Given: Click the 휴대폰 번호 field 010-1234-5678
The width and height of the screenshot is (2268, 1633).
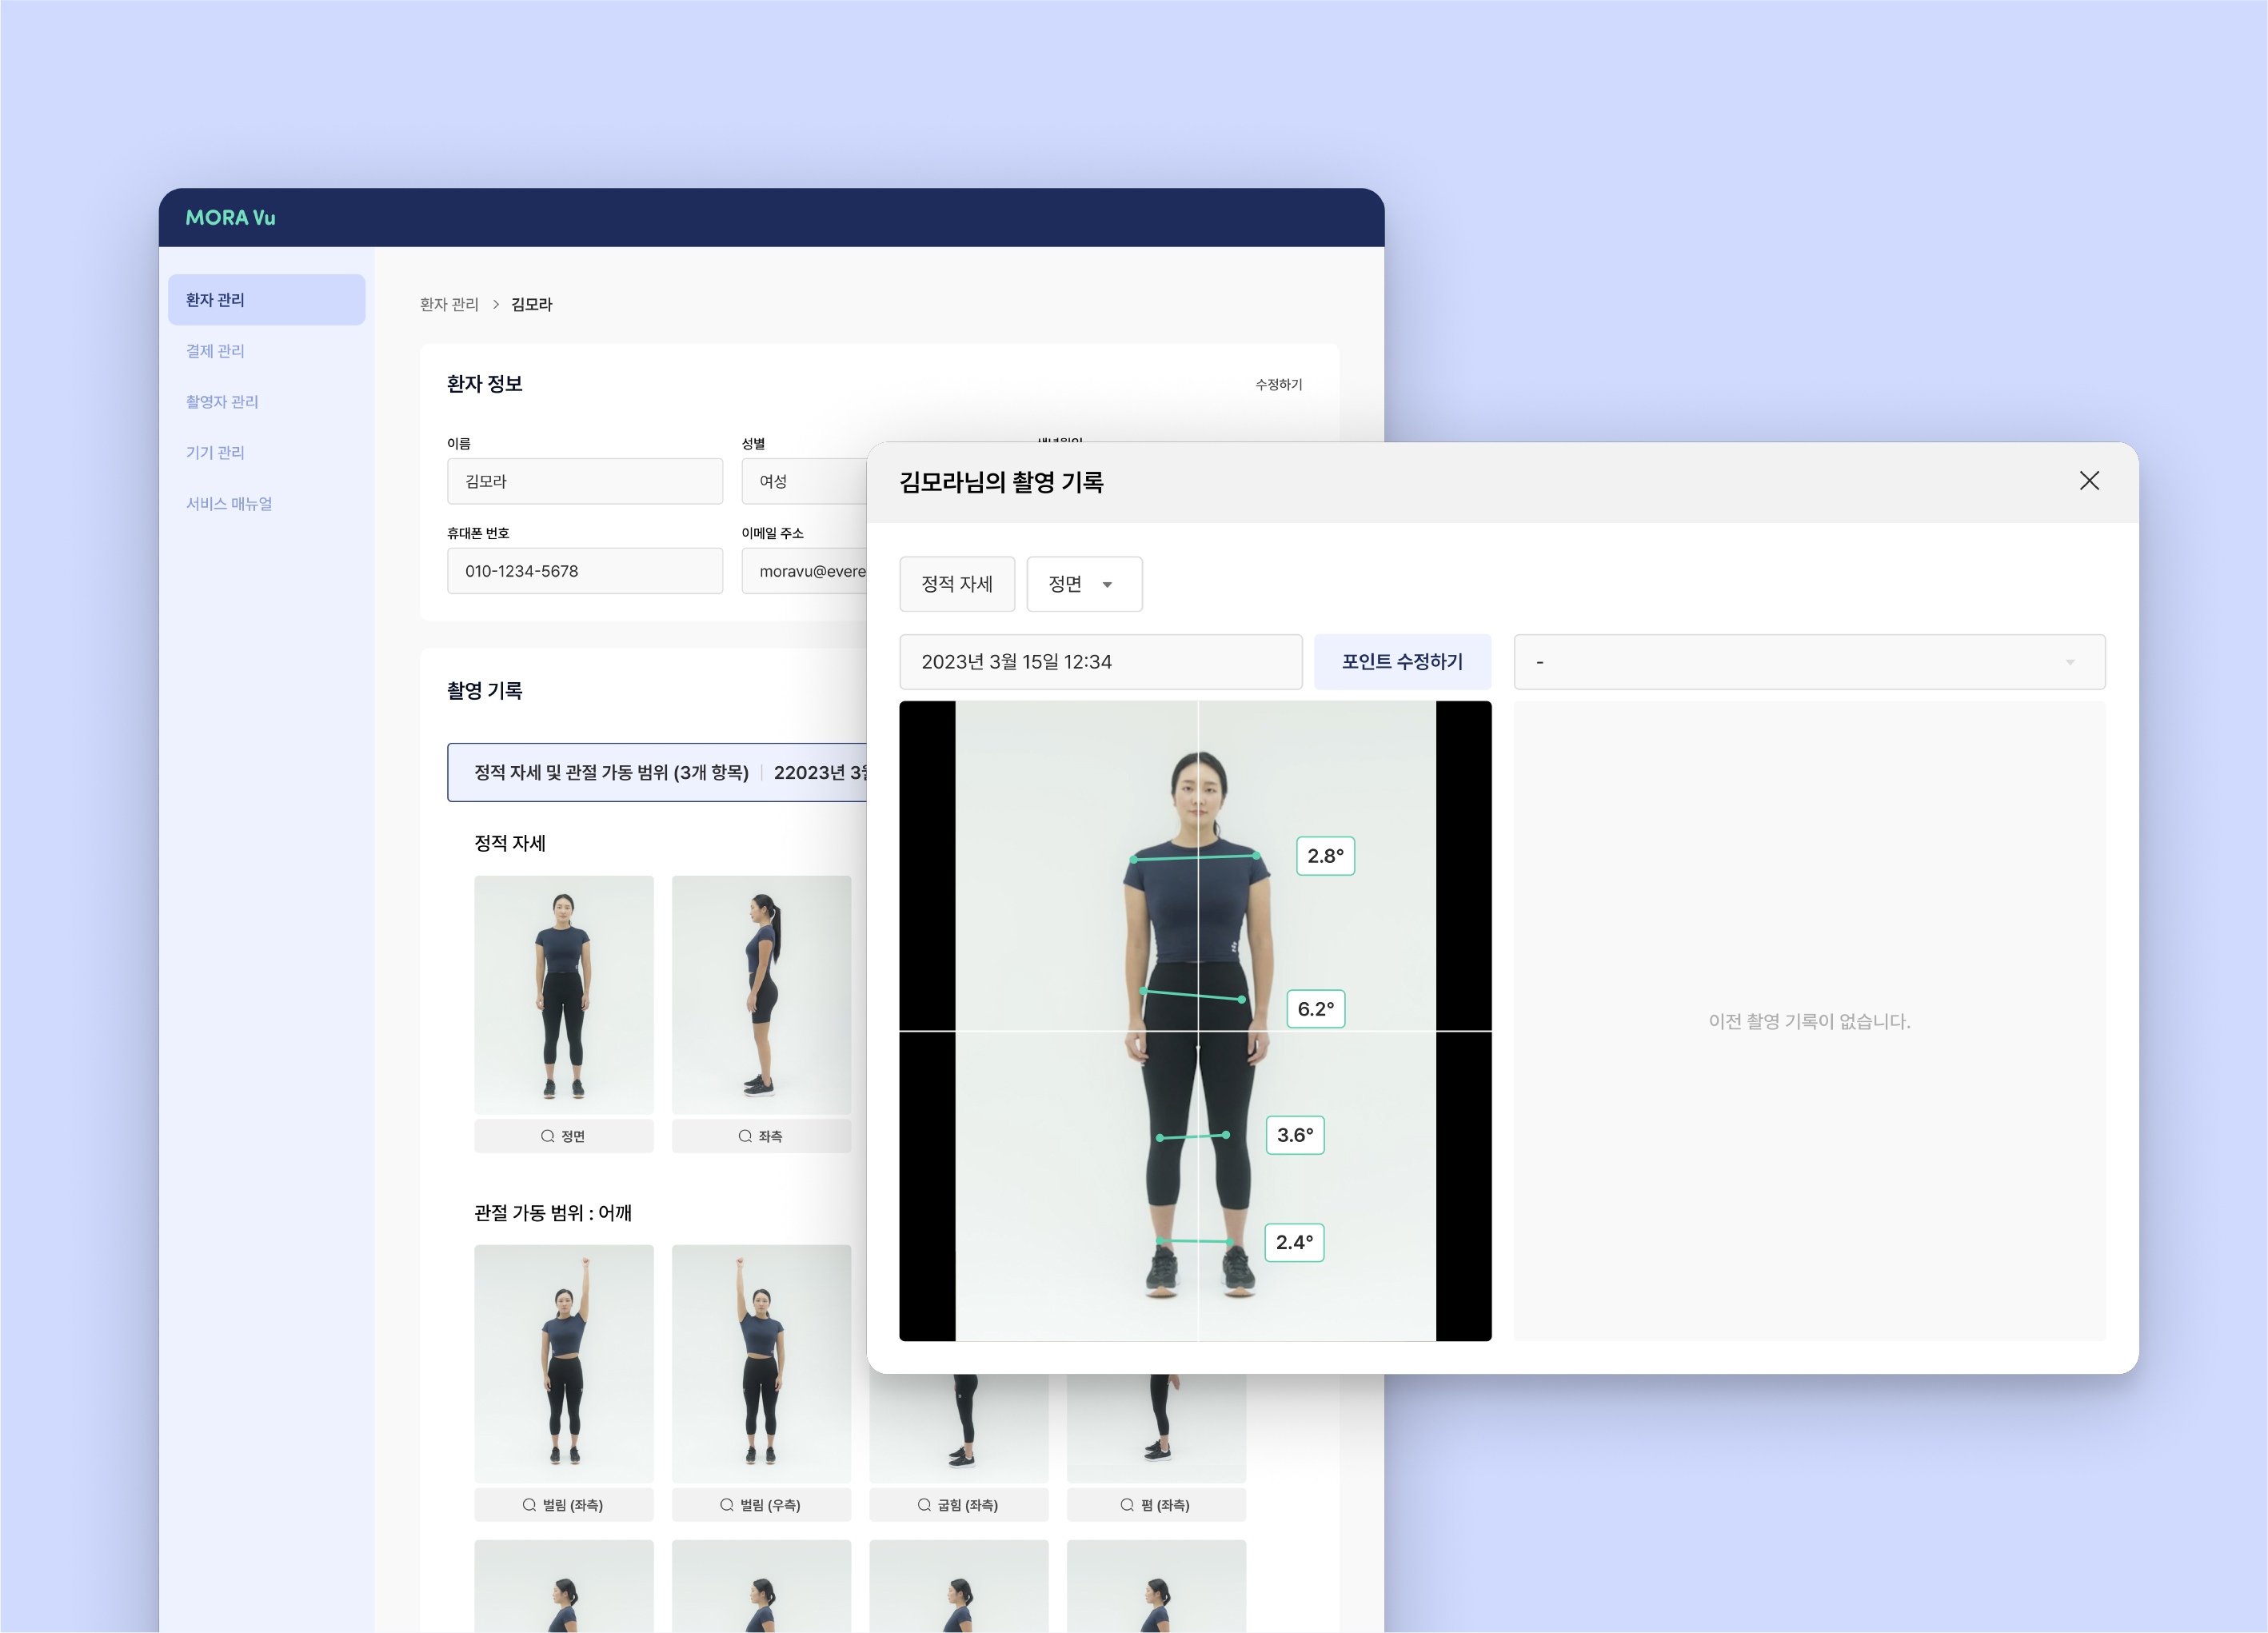Looking at the screenshot, I should point(585,571).
